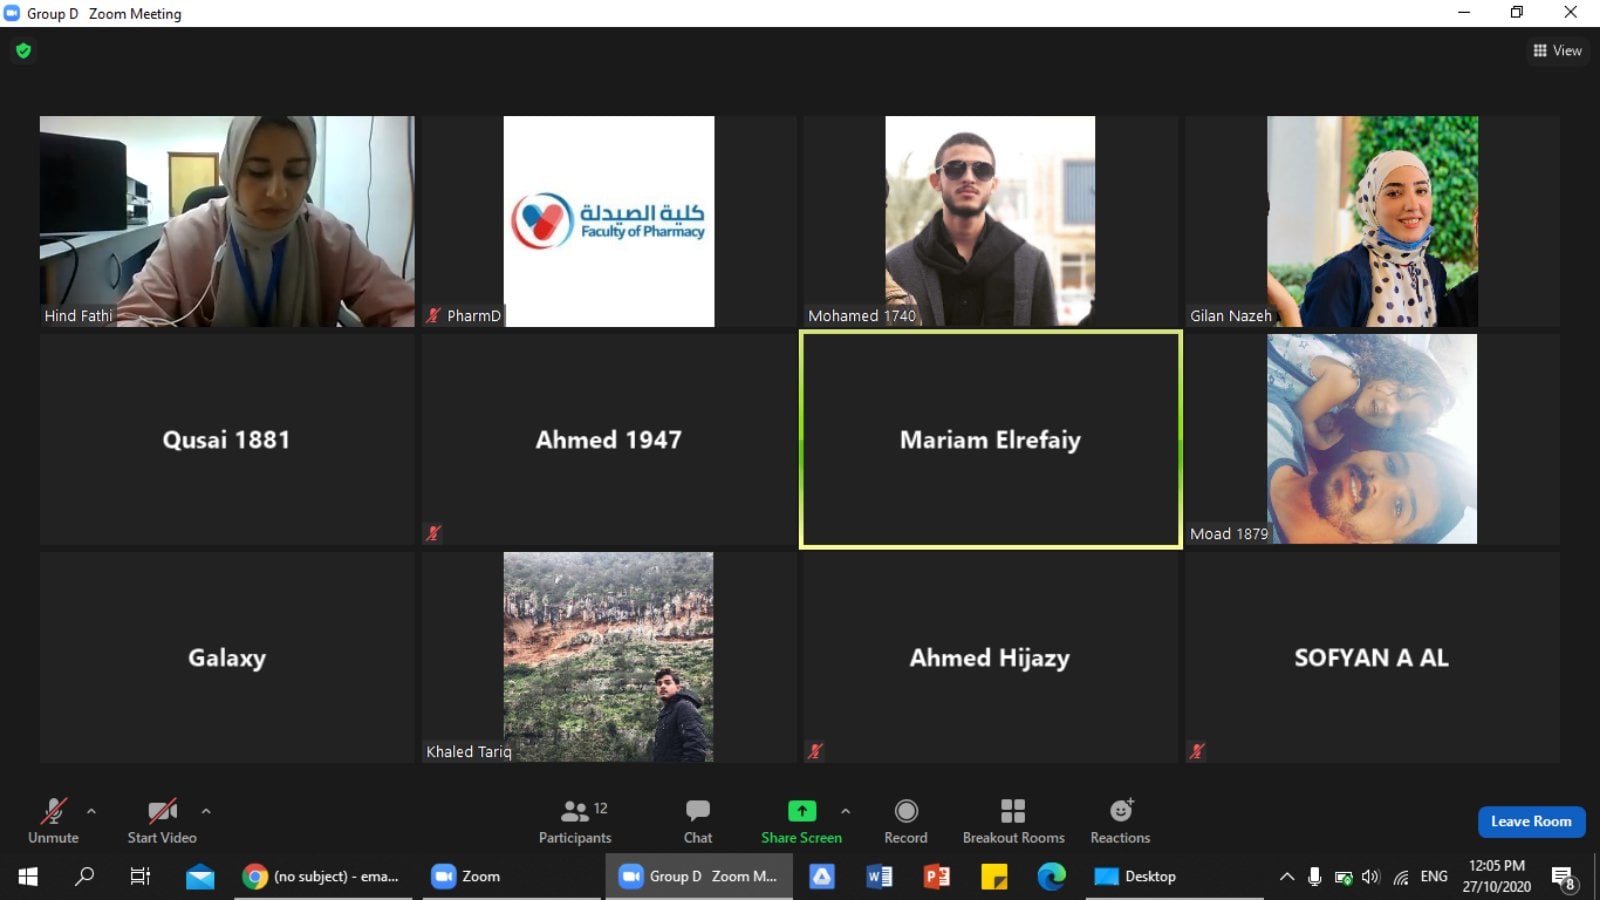Open the Participants panel
Image resolution: width=1600 pixels, height=900 pixels.
pyautogui.click(x=575, y=820)
